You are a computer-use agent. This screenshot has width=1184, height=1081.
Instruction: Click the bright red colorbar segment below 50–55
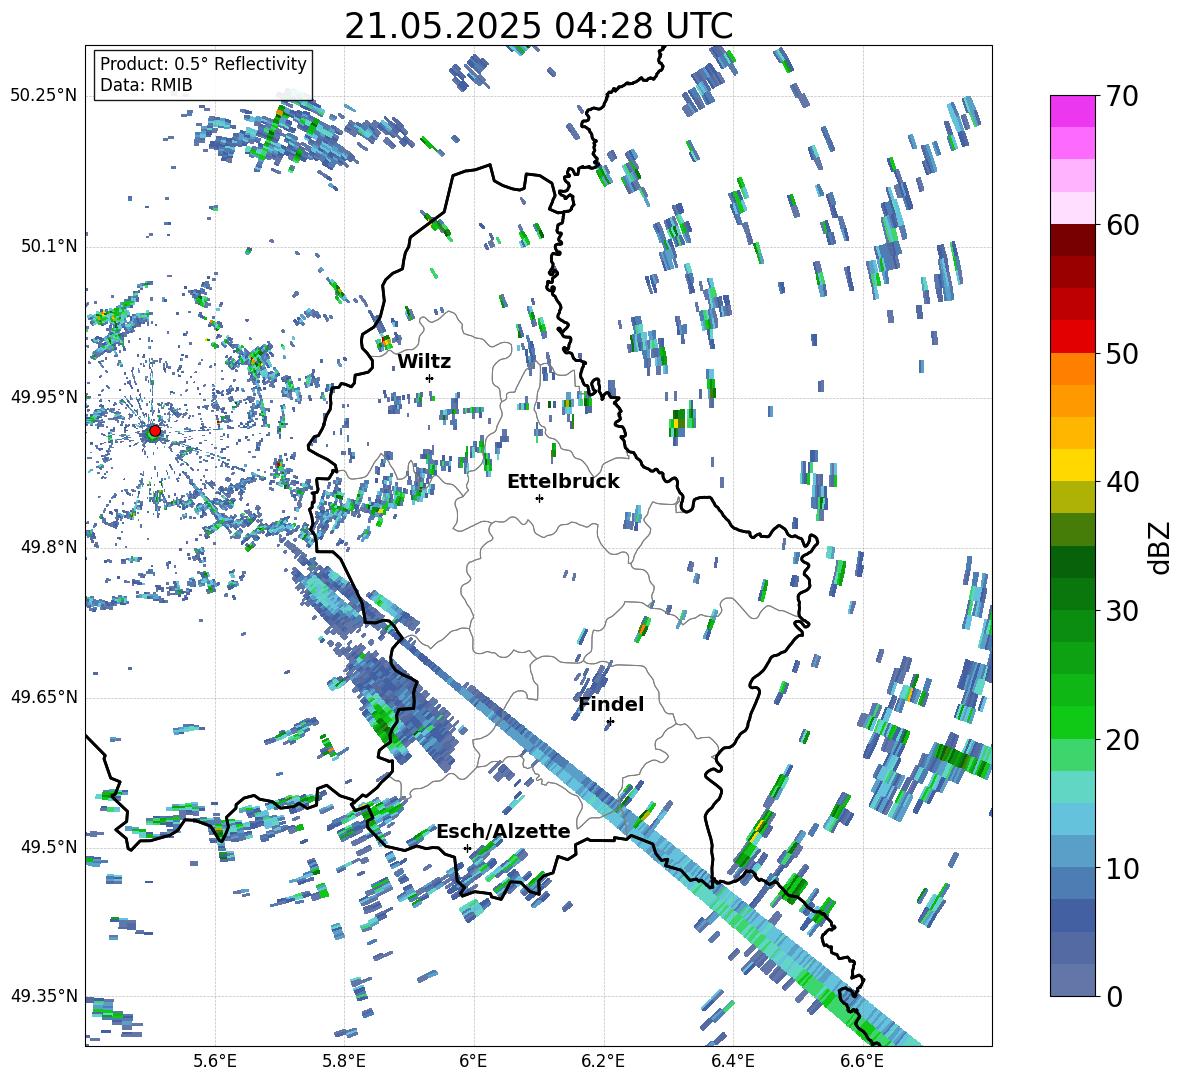(x=1073, y=337)
